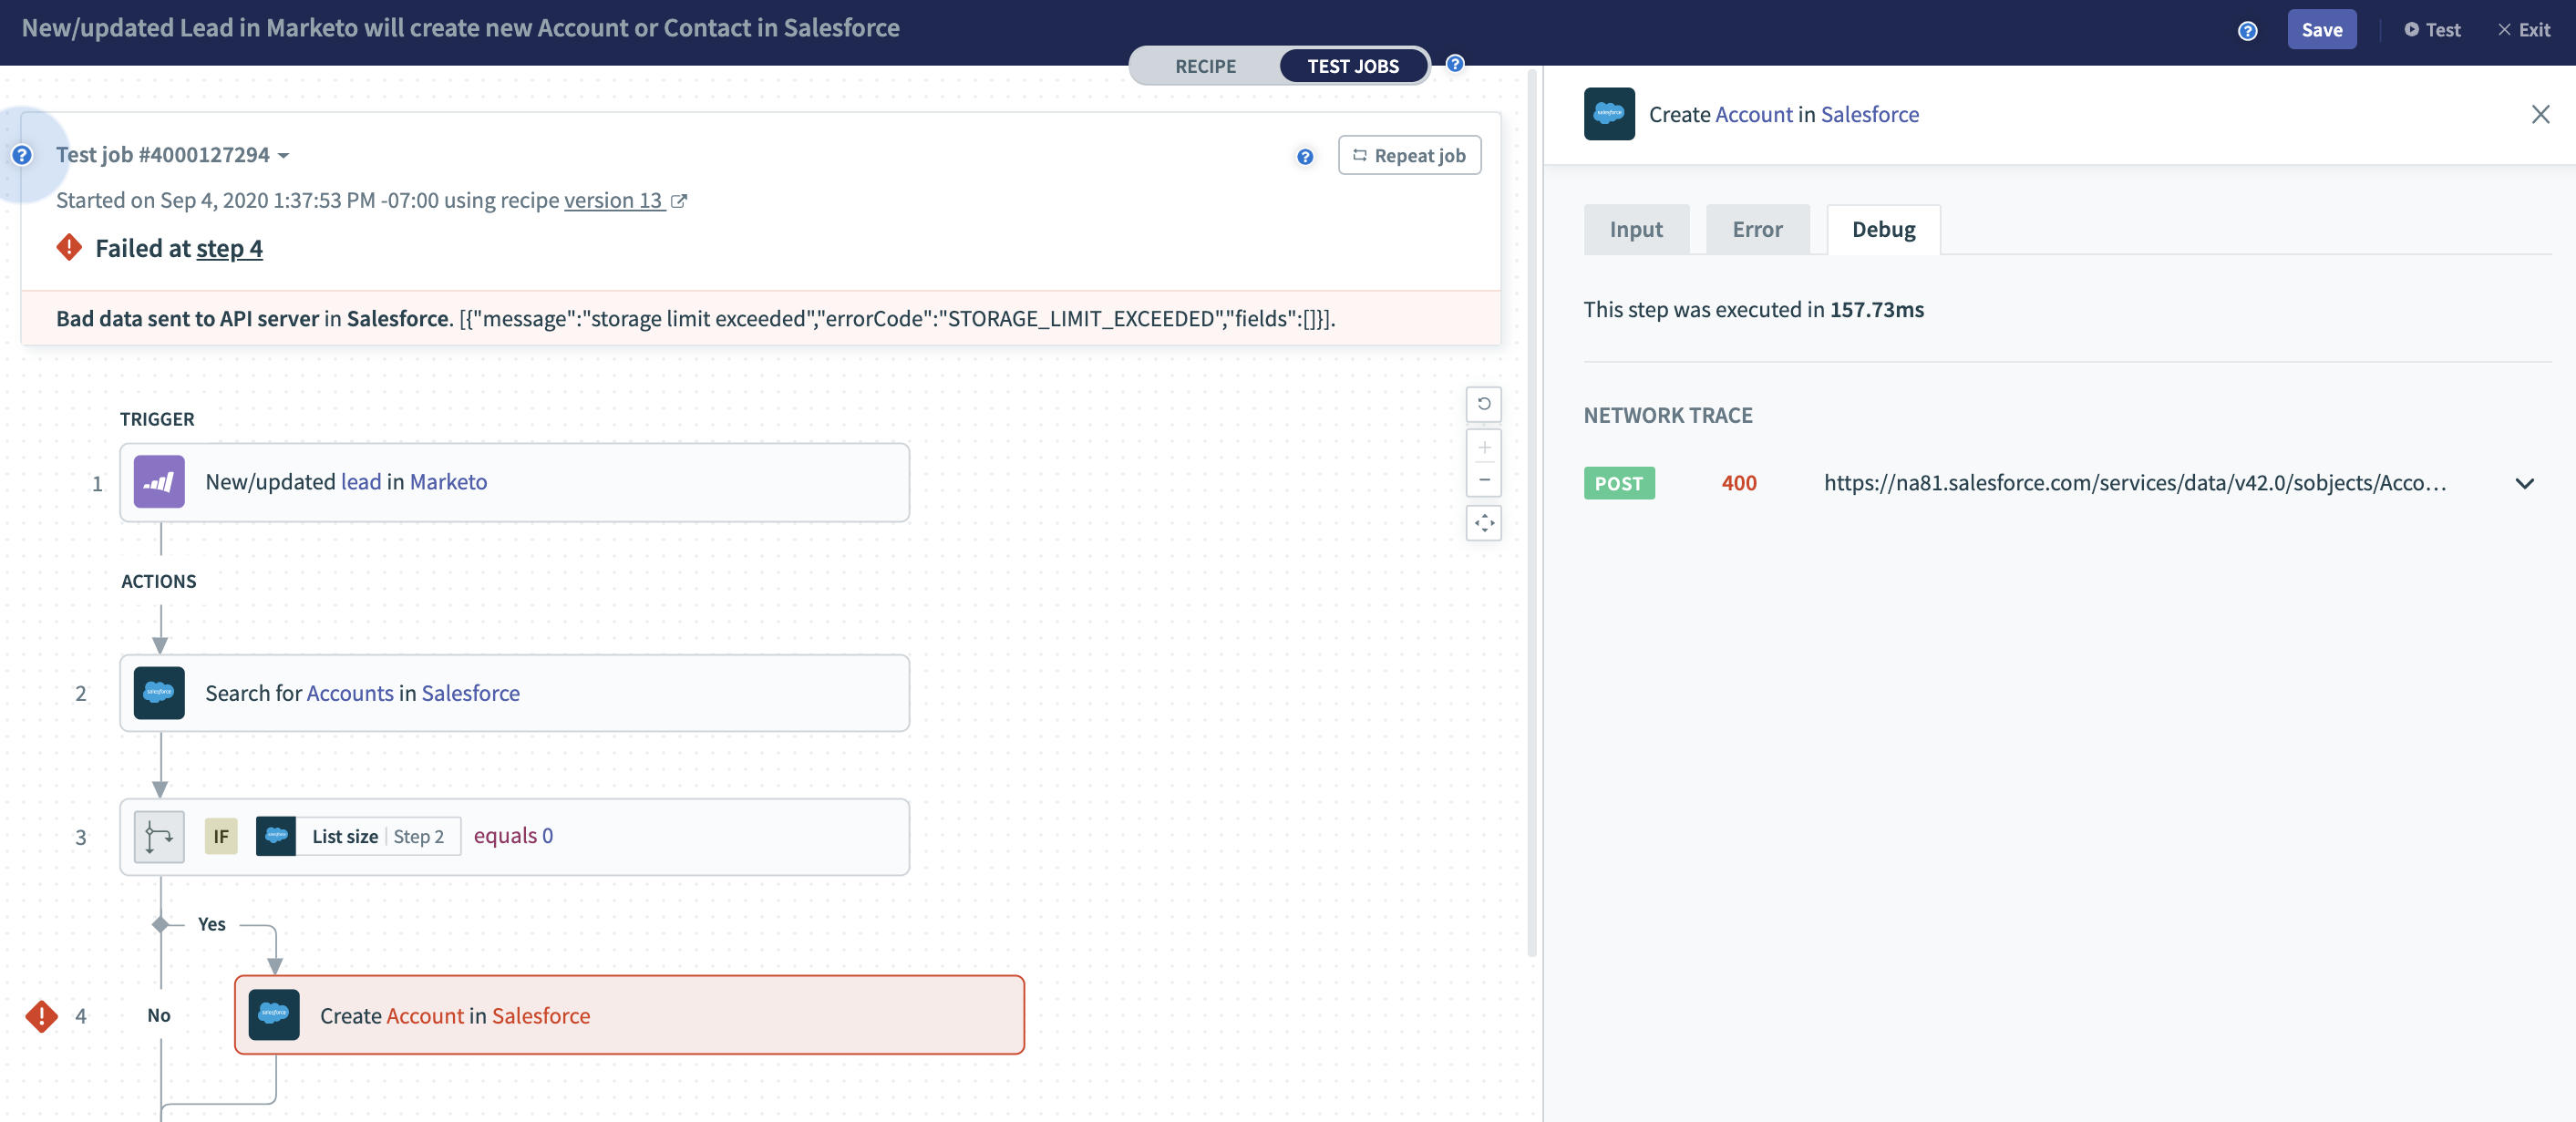This screenshot has width=2576, height=1122.
Task: Click the Repeat job button
Action: 1408,155
